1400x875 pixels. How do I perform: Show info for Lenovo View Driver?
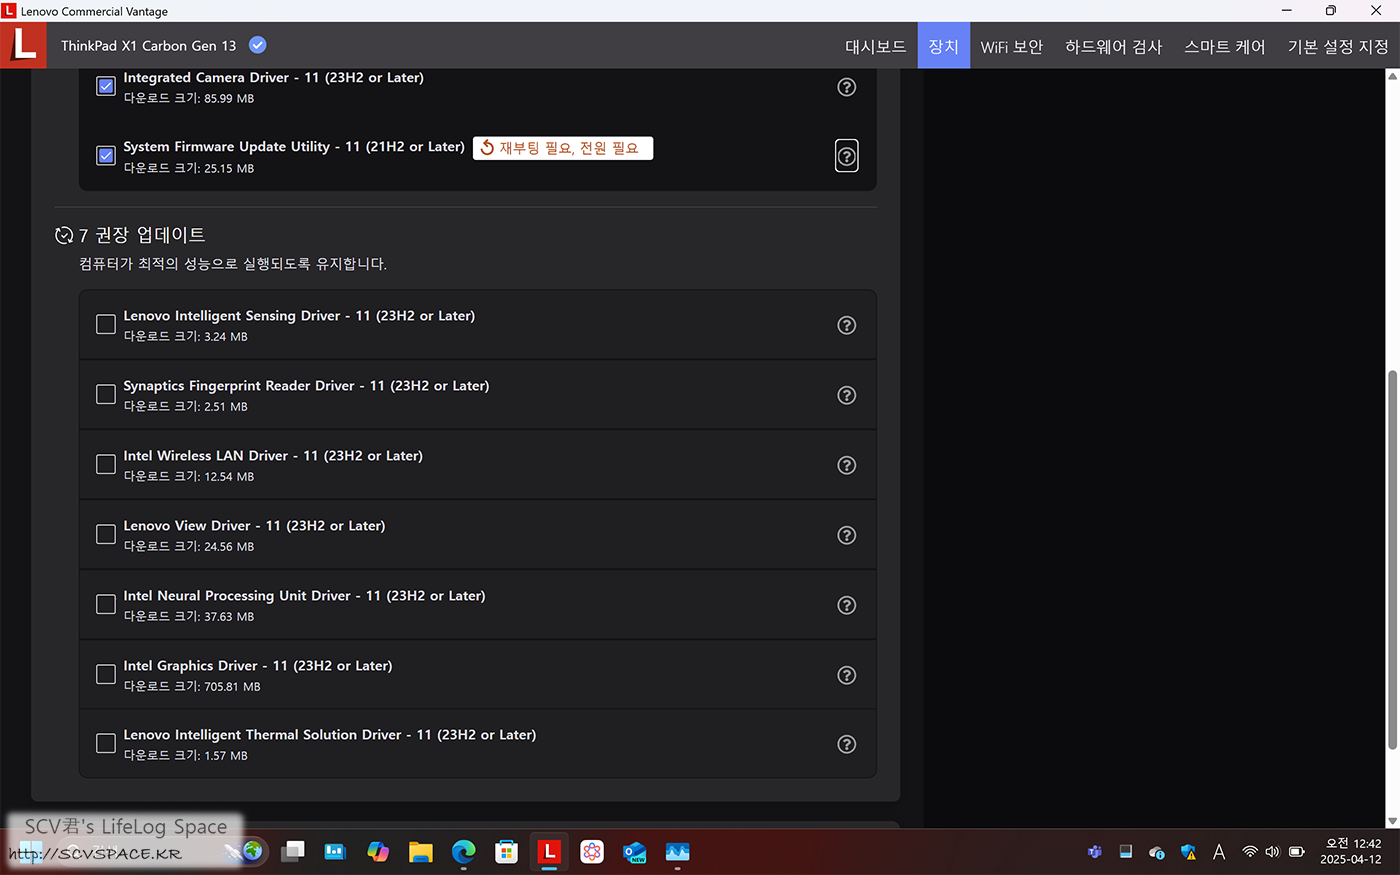tap(846, 535)
